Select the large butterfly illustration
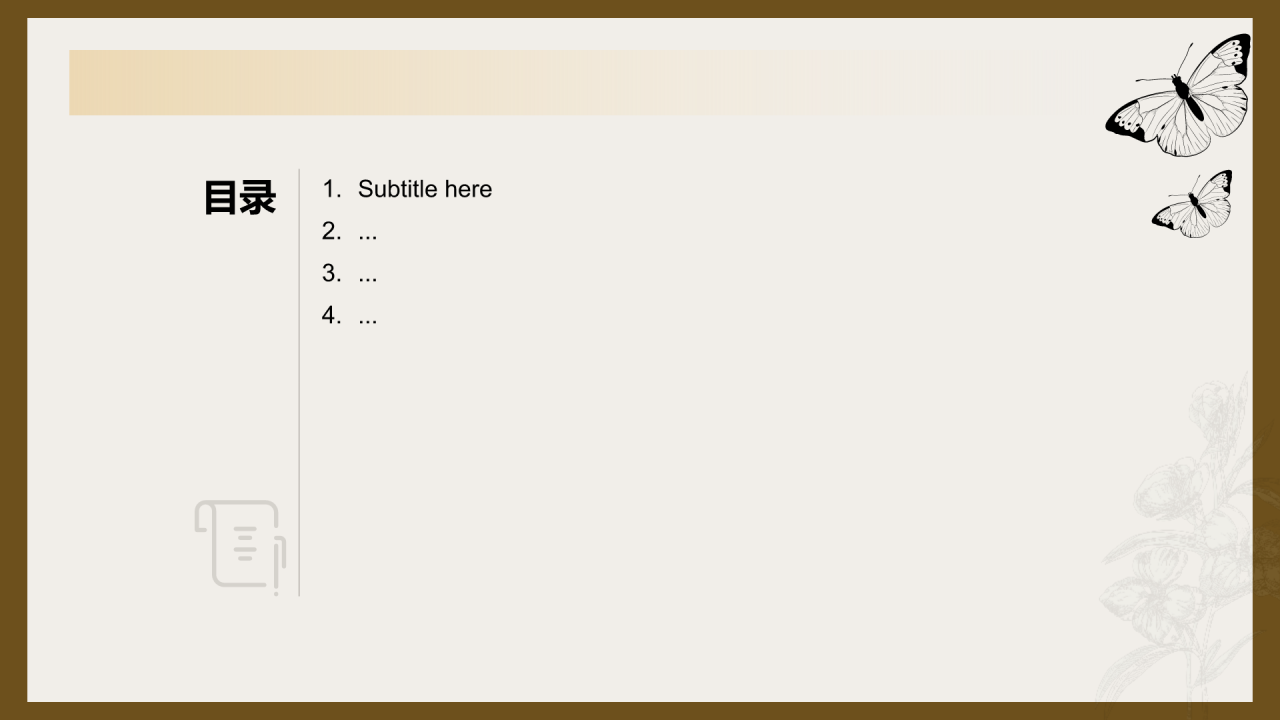Viewport: 1280px width, 720px height. click(x=1179, y=96)
